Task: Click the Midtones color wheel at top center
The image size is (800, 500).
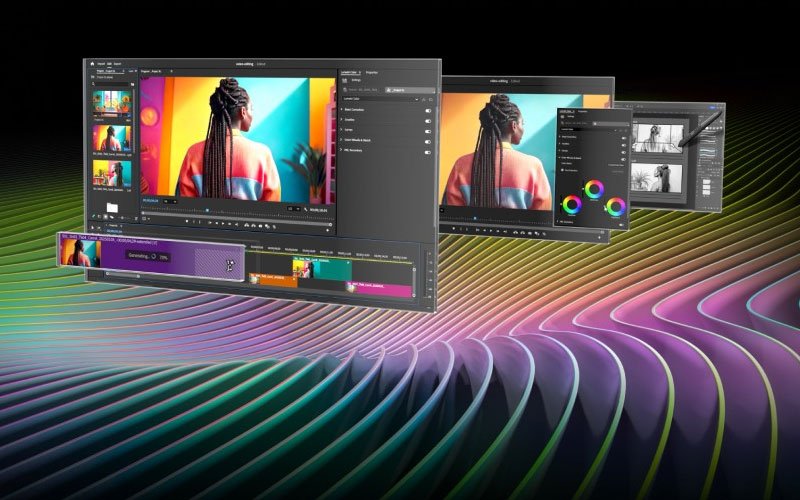Action: tap(593, 187)
